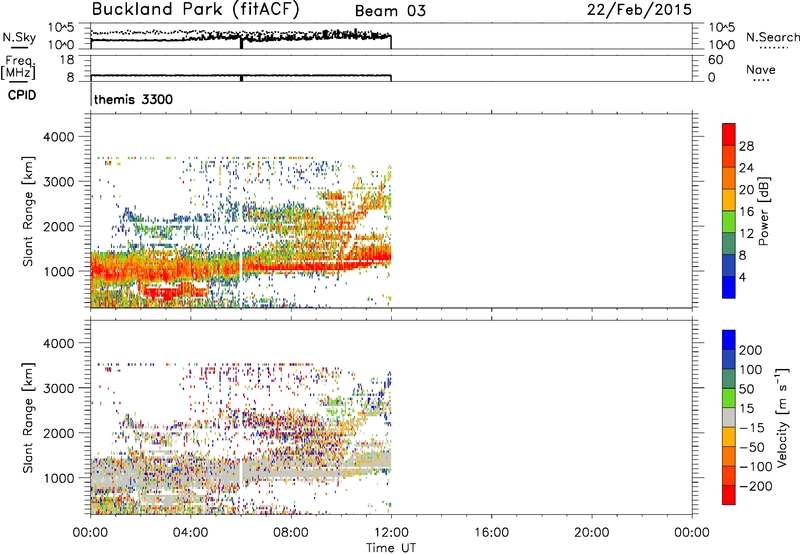
Task: Click the frequency trace plot
Action: point(241,77)
